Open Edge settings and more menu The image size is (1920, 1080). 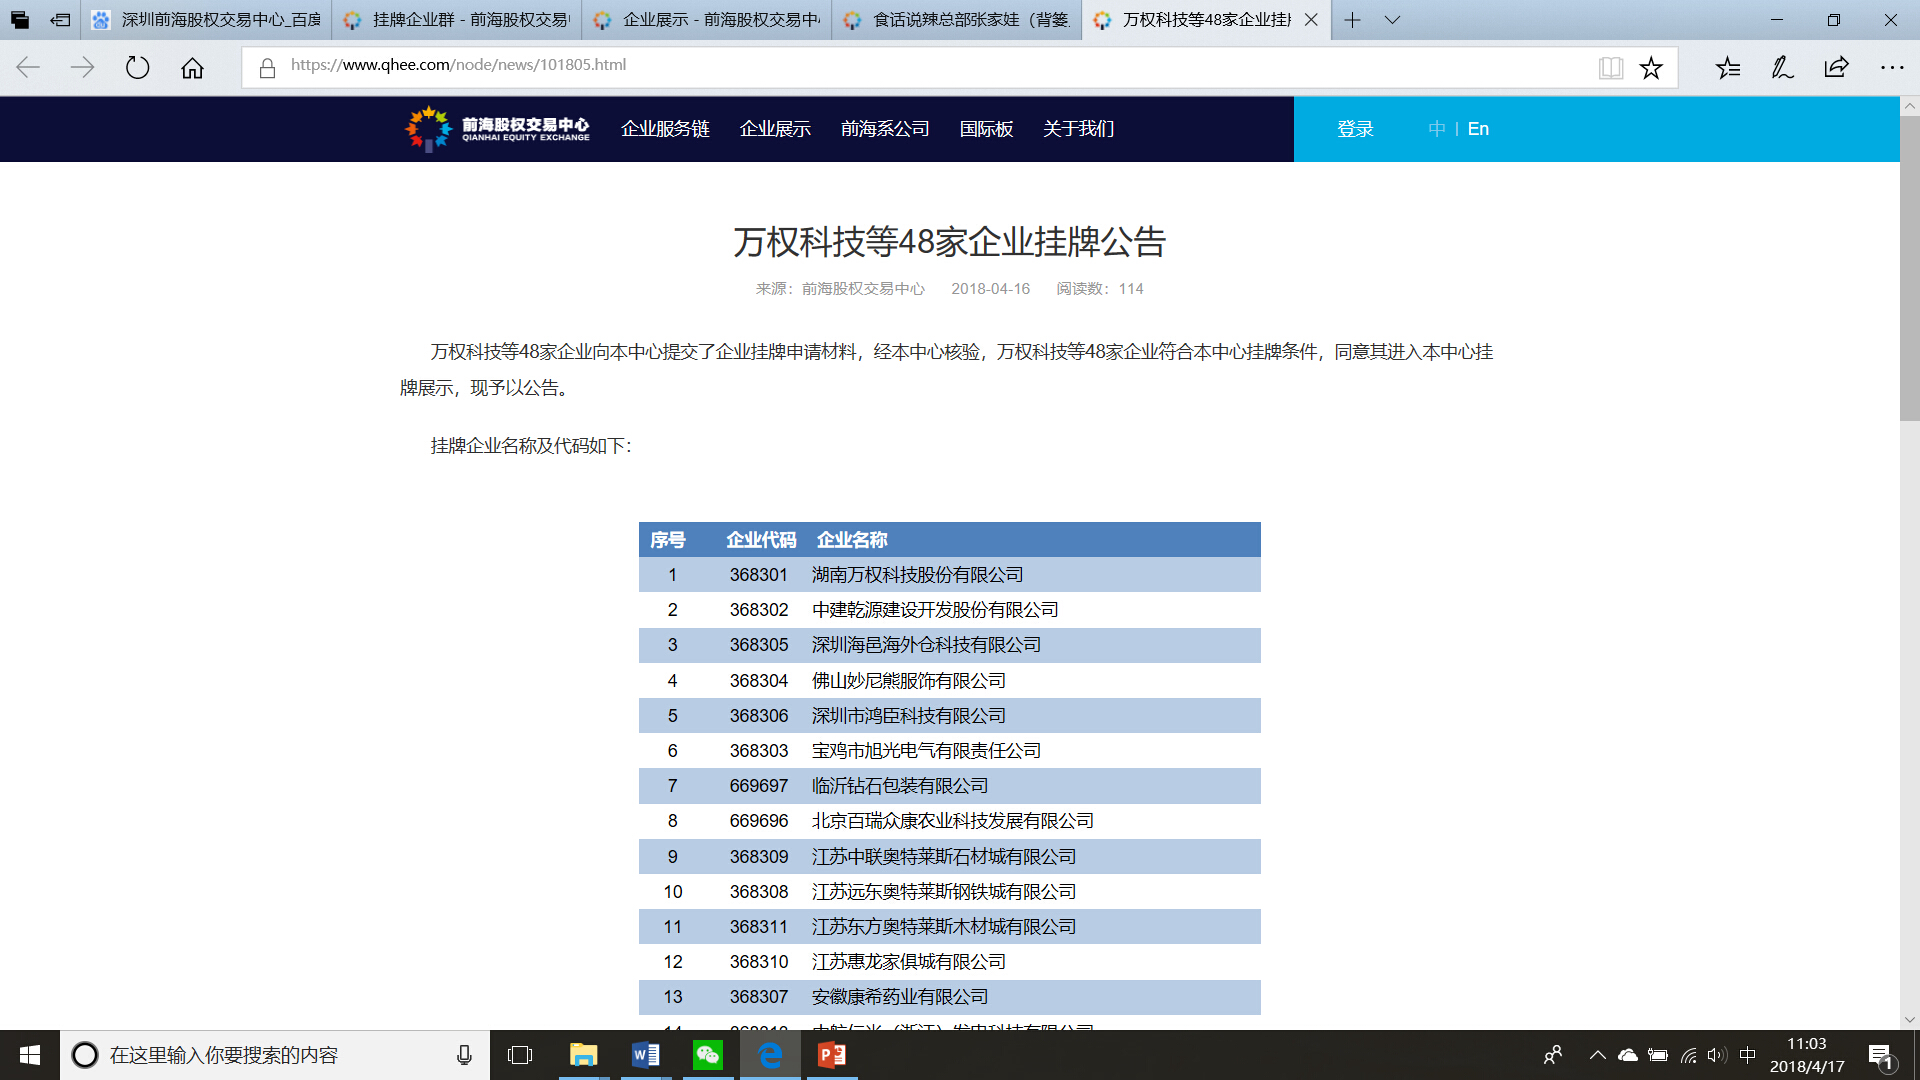[1891, 68]
